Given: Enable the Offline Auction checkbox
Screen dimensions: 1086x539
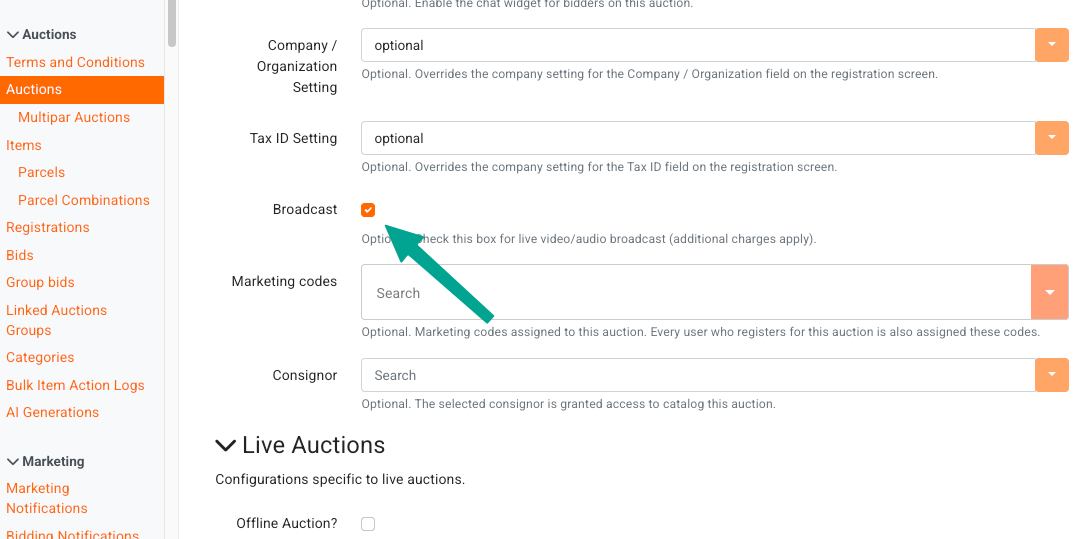Looking at the screenshot, I should (x=368, y=524).
